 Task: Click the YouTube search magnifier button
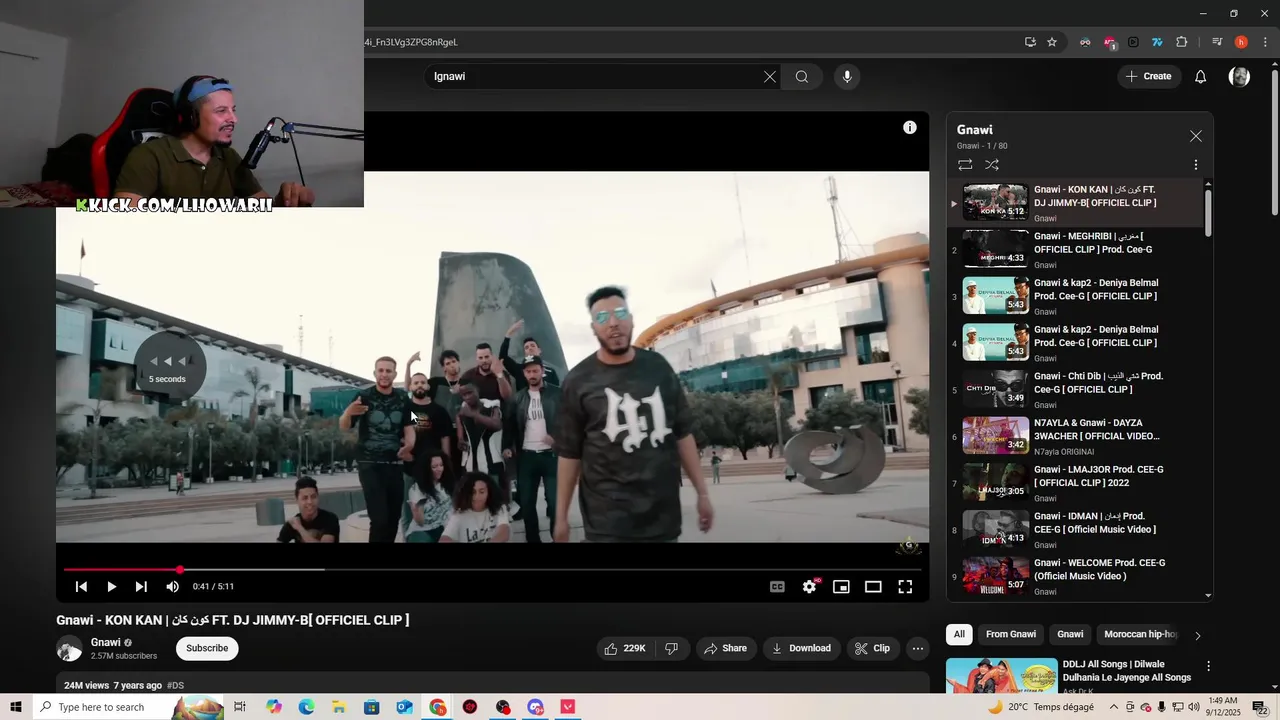point(802,77)
